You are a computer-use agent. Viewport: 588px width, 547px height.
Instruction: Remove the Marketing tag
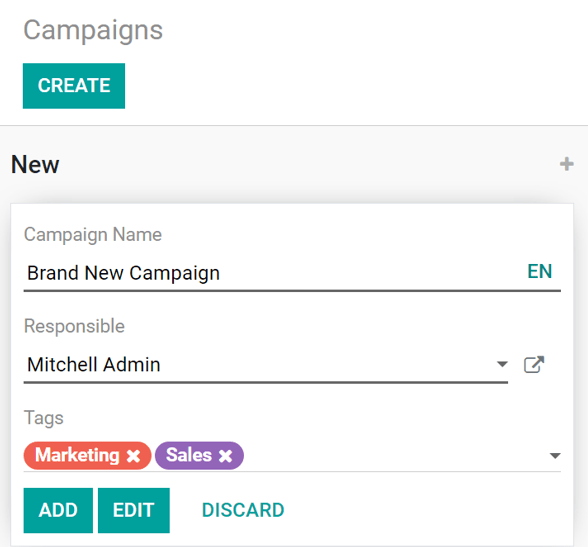click(x=133, y=456)
